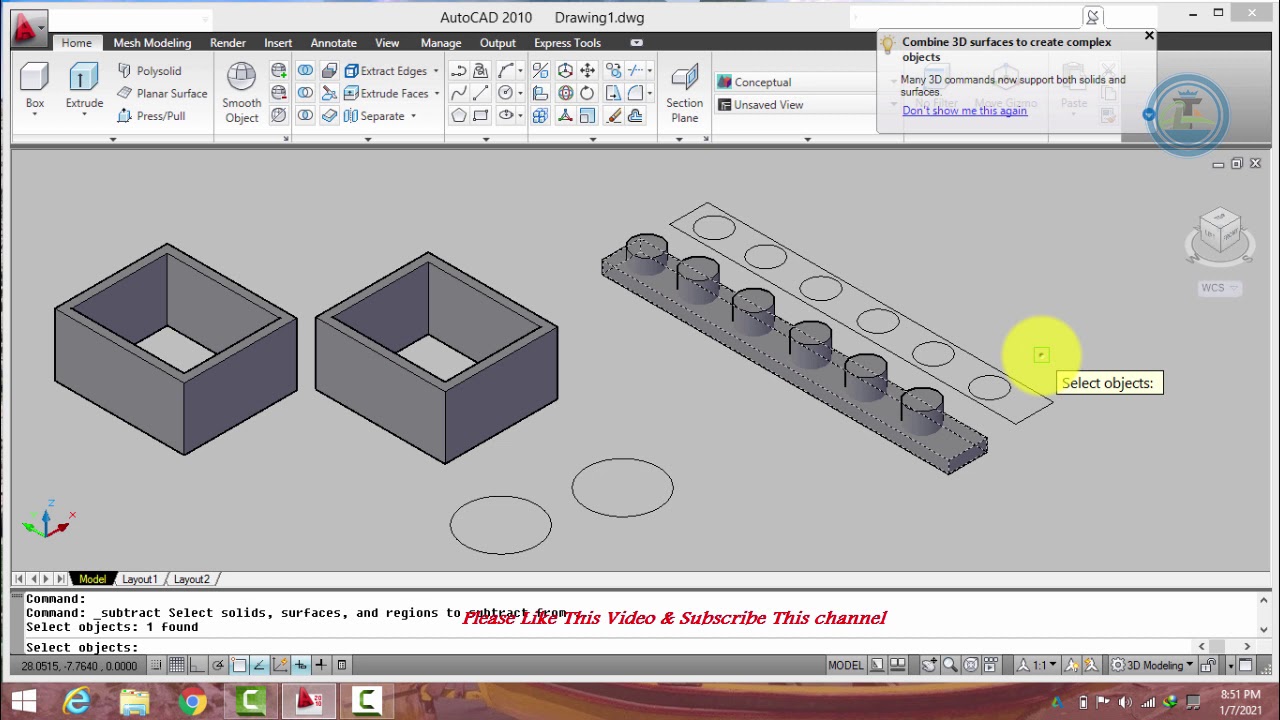Activate the Extrude tool
1280x720 pixels.
[x=84, y=84]
